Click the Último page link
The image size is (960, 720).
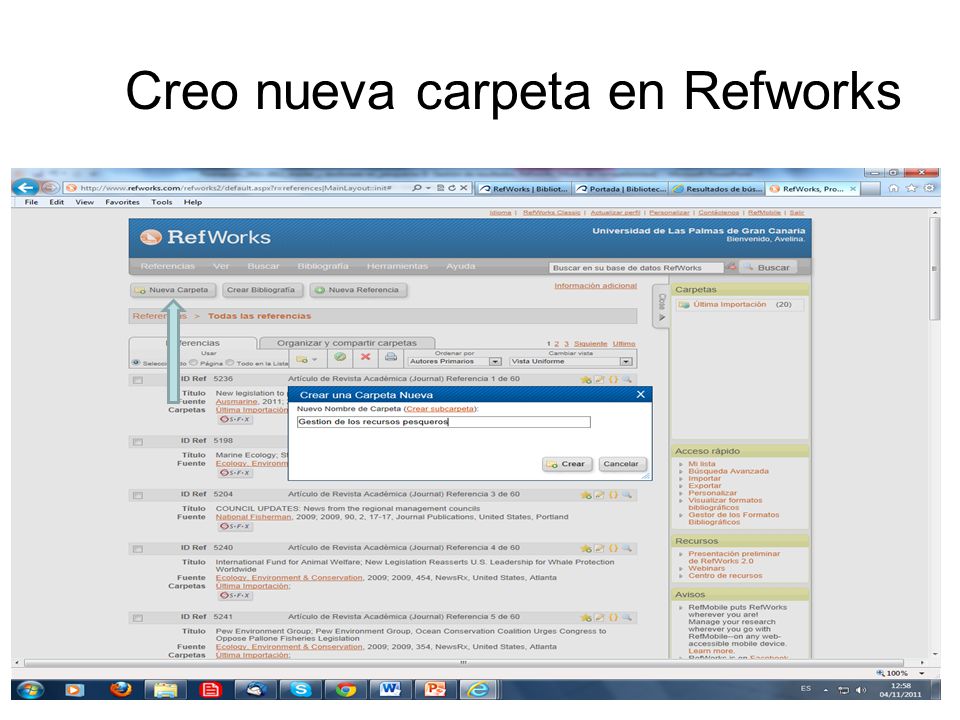(624, 344)
